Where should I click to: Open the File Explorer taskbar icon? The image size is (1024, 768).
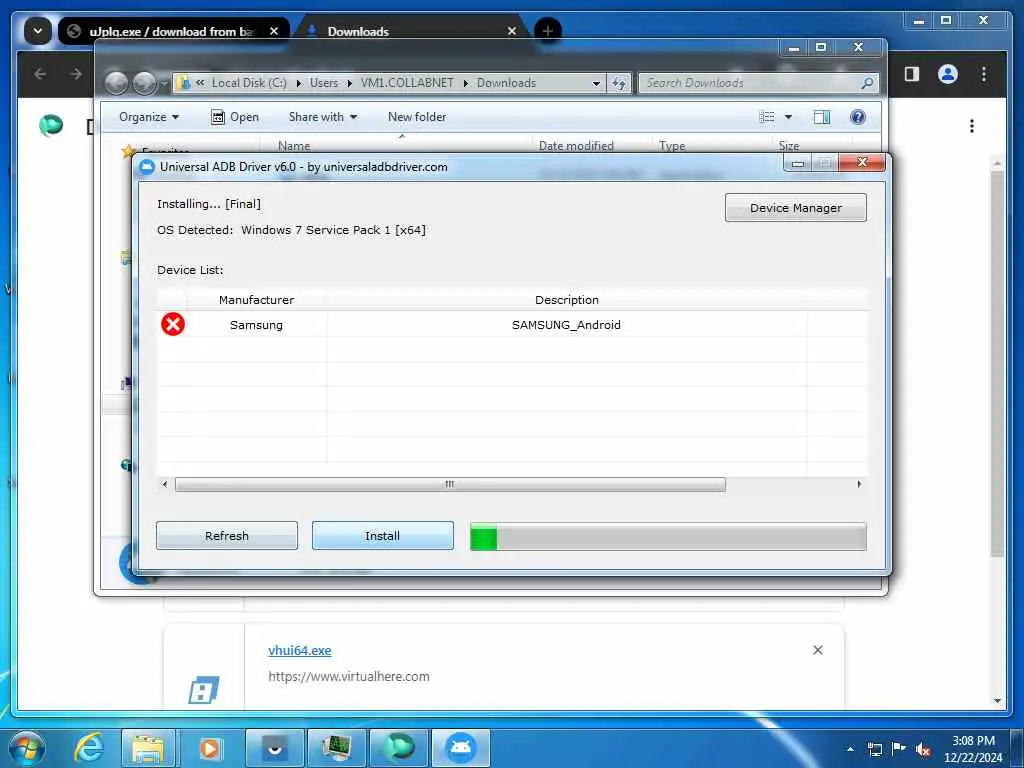[x=148, y=748]
